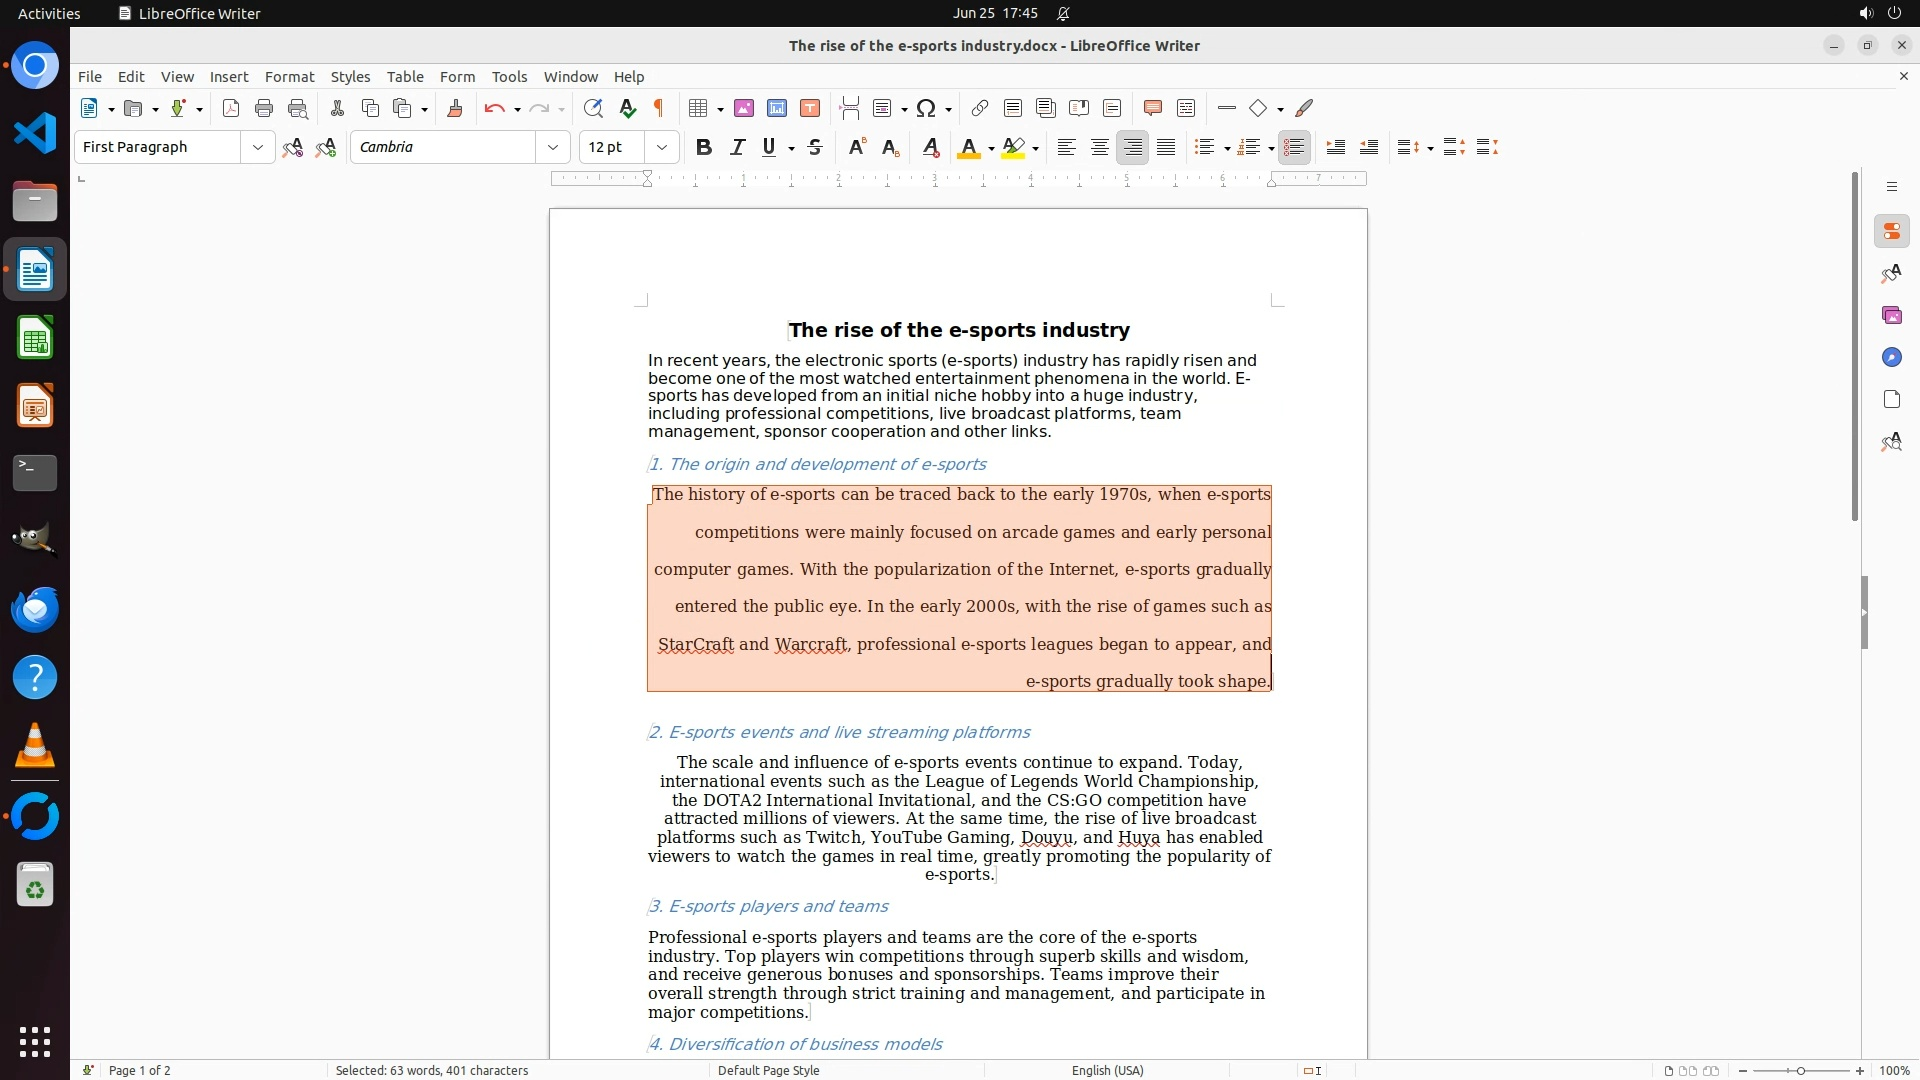This screenshot has width=1920, height=1080.
Task: Open the 12 pt font size dropdown
Action: click(x=661, y=147)
